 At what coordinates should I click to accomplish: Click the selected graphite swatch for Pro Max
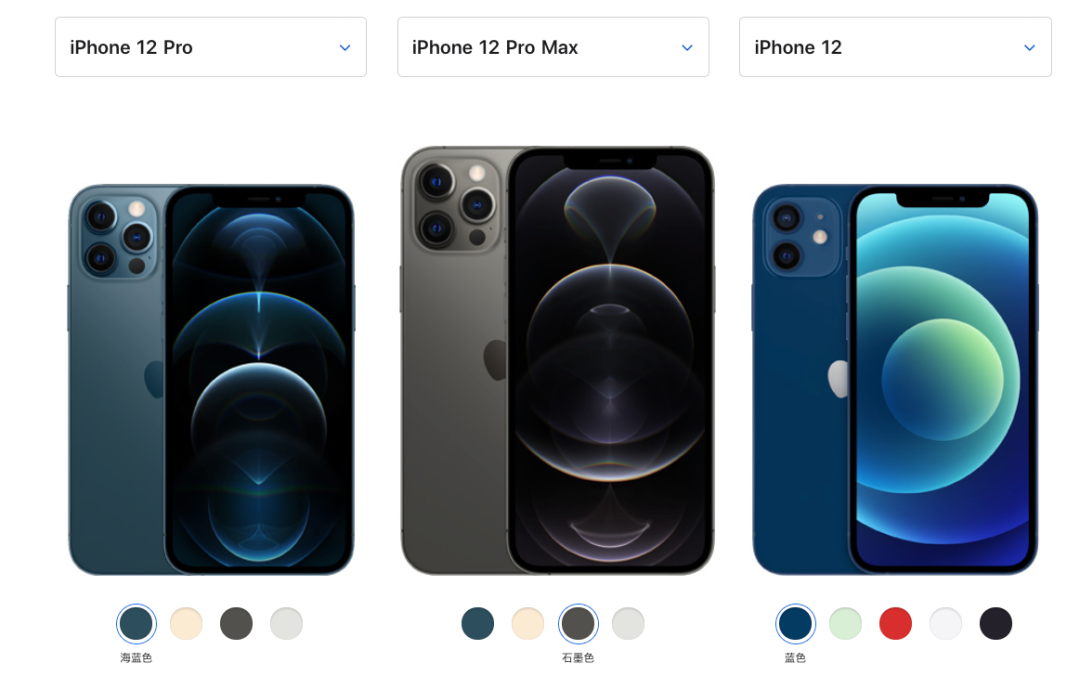pyautogui.click(x=578, y=624)
